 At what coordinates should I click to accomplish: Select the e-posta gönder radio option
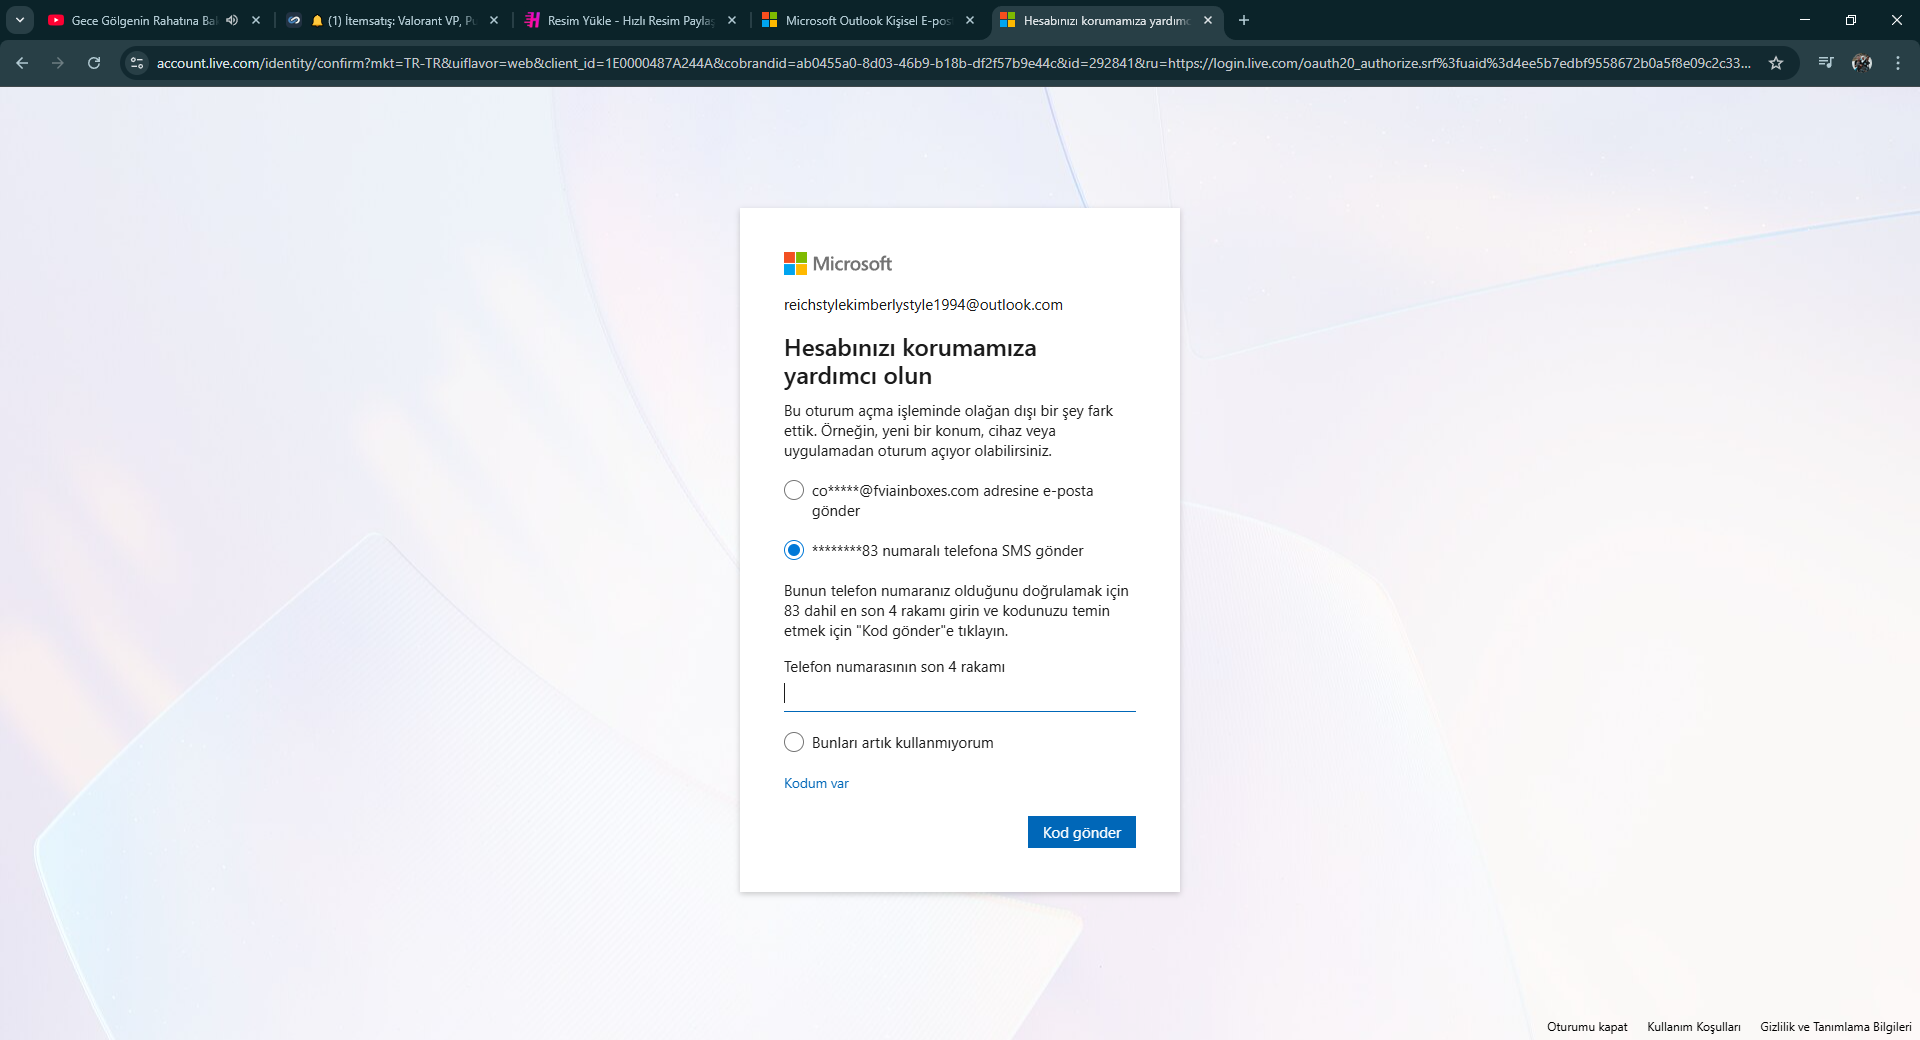pyautogui.click(x=794, y=490)
